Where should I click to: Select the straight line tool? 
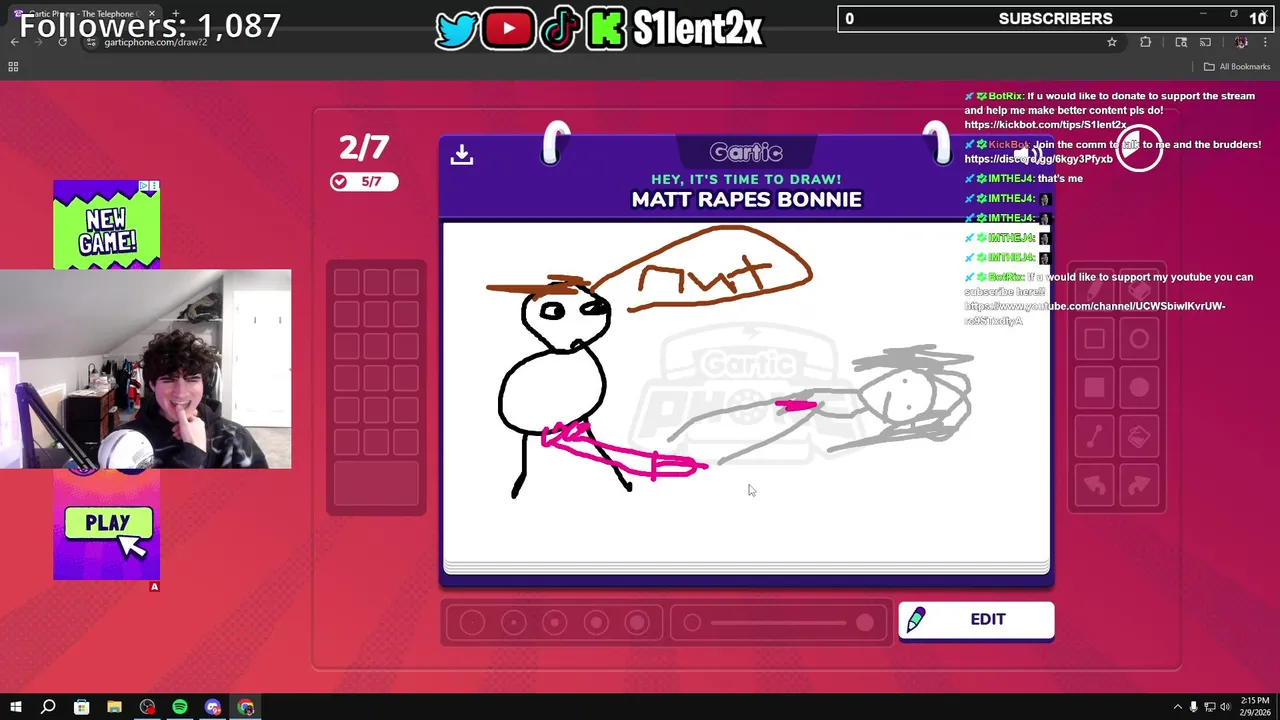[1094, 437]
